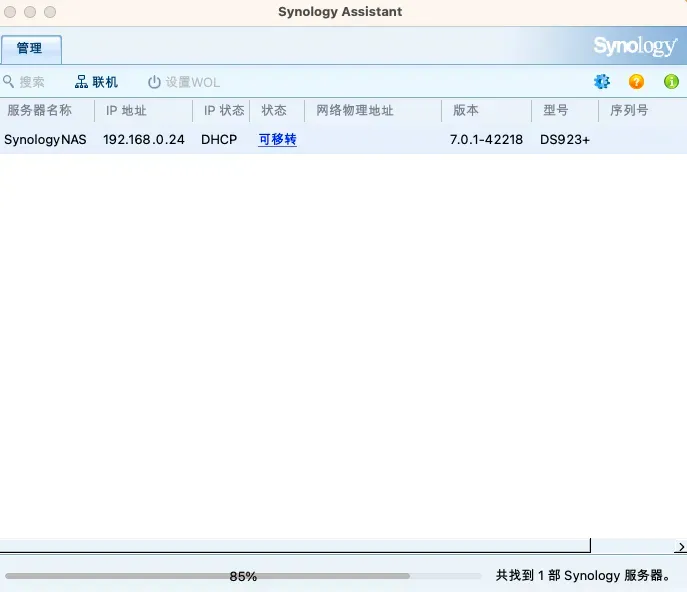Click the horizontal scrollbar right arrow
This screenshot has height=592, width=687.
click(x=681, y=546)
